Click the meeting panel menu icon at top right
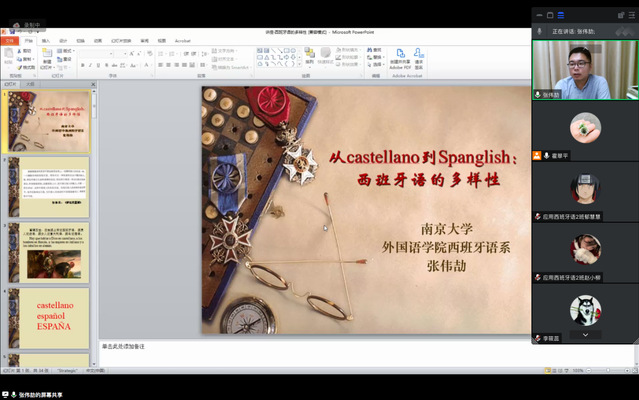 point(632,15)
